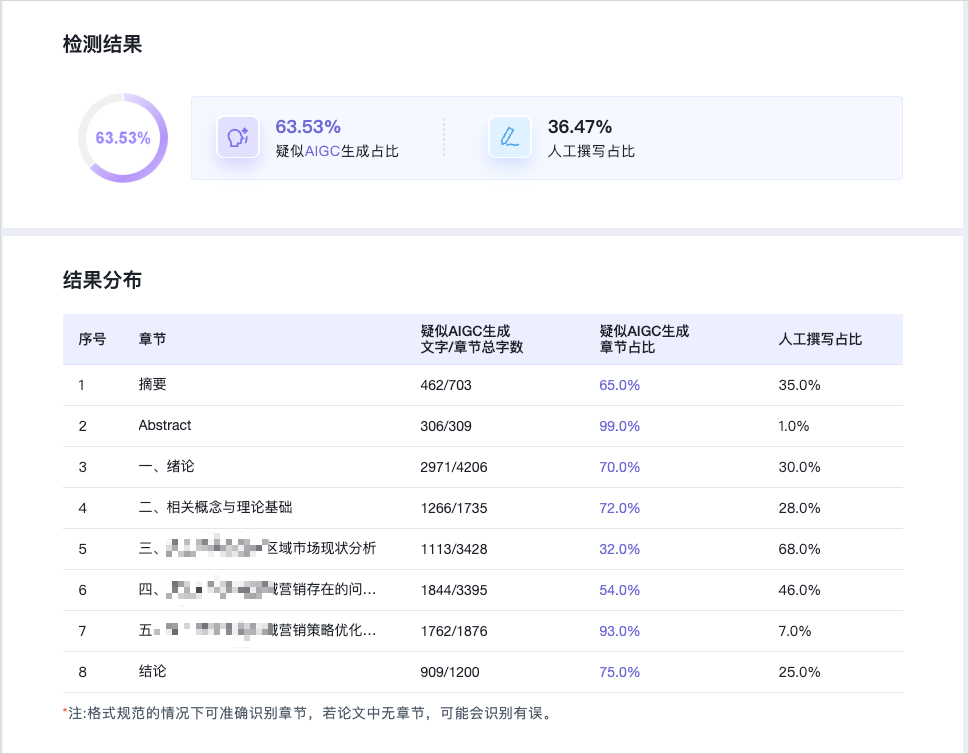The height and width of the screenshot is (754, 969).
Task: Click the 70.0% AIGC ratio for 绪论
Action: 619,467
